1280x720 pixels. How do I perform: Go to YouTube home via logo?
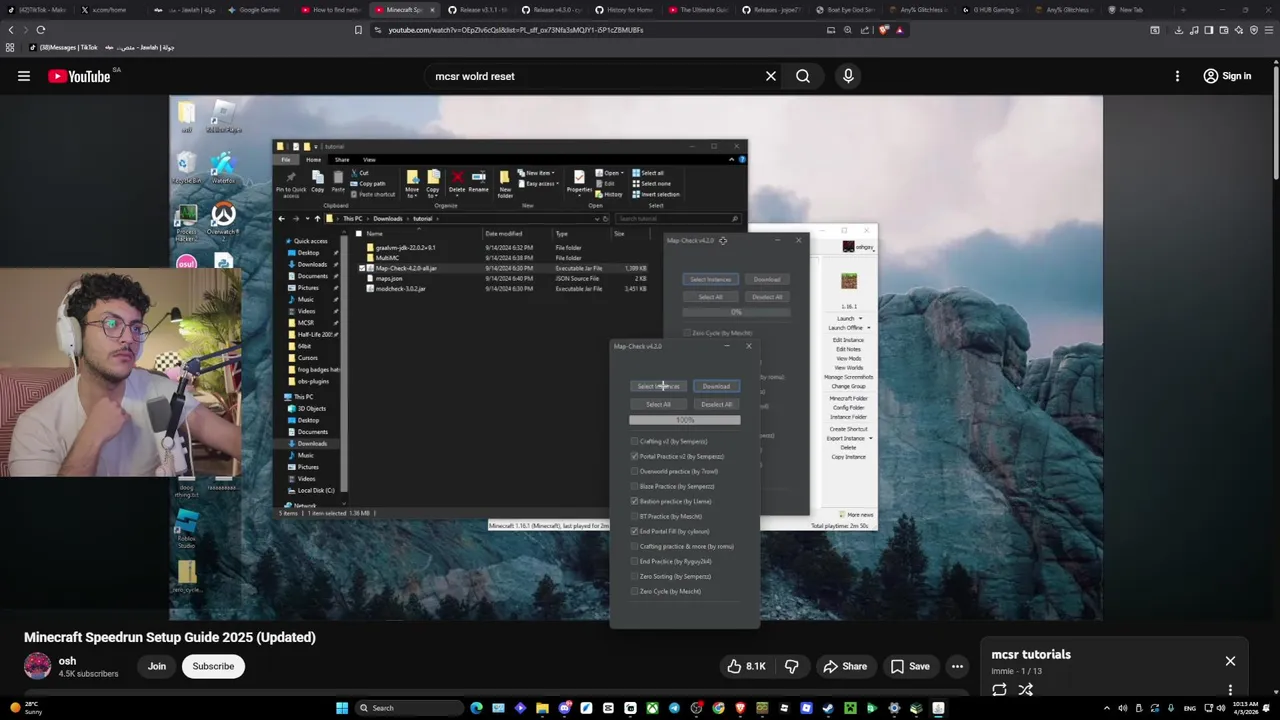tap(79, 76)
